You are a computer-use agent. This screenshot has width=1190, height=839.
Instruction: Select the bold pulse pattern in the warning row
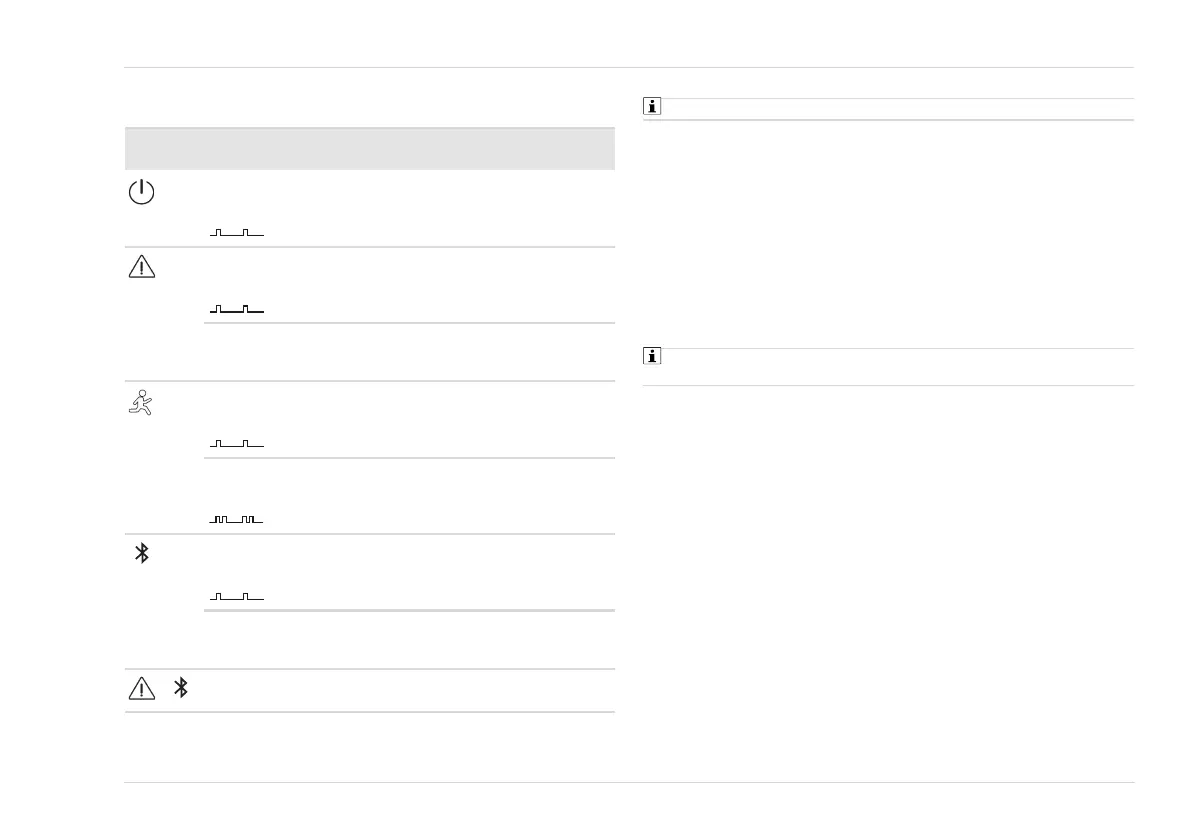coord(237,309)
